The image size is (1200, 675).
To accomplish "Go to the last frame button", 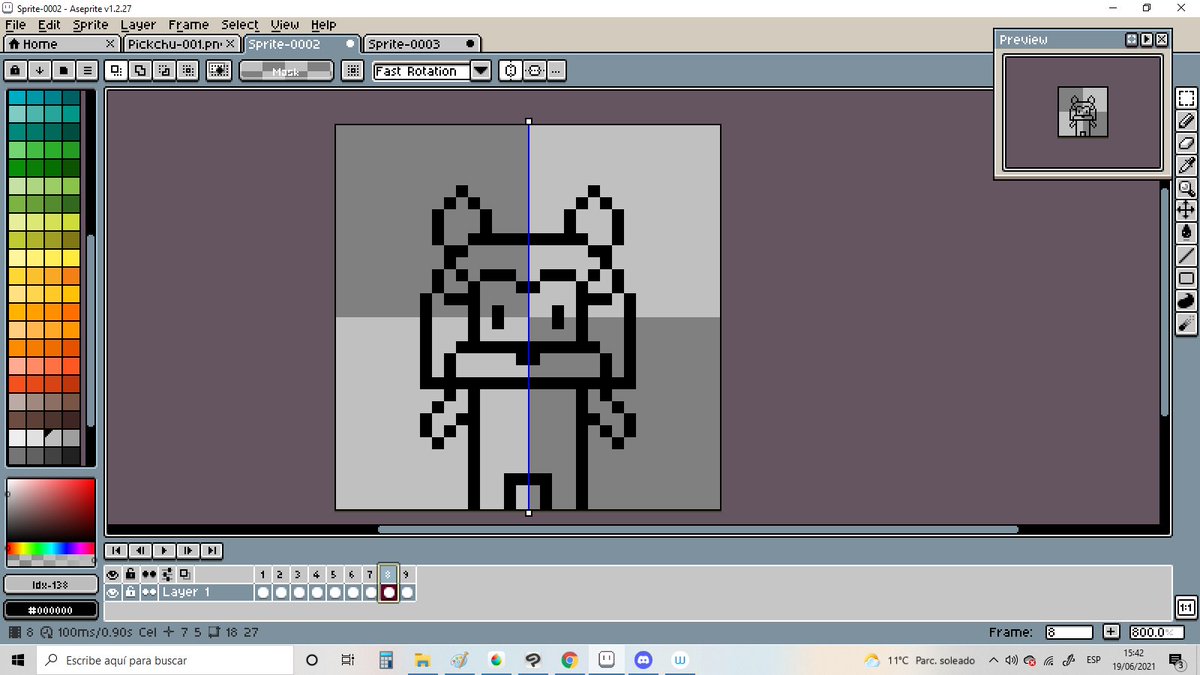I will 211,550.
